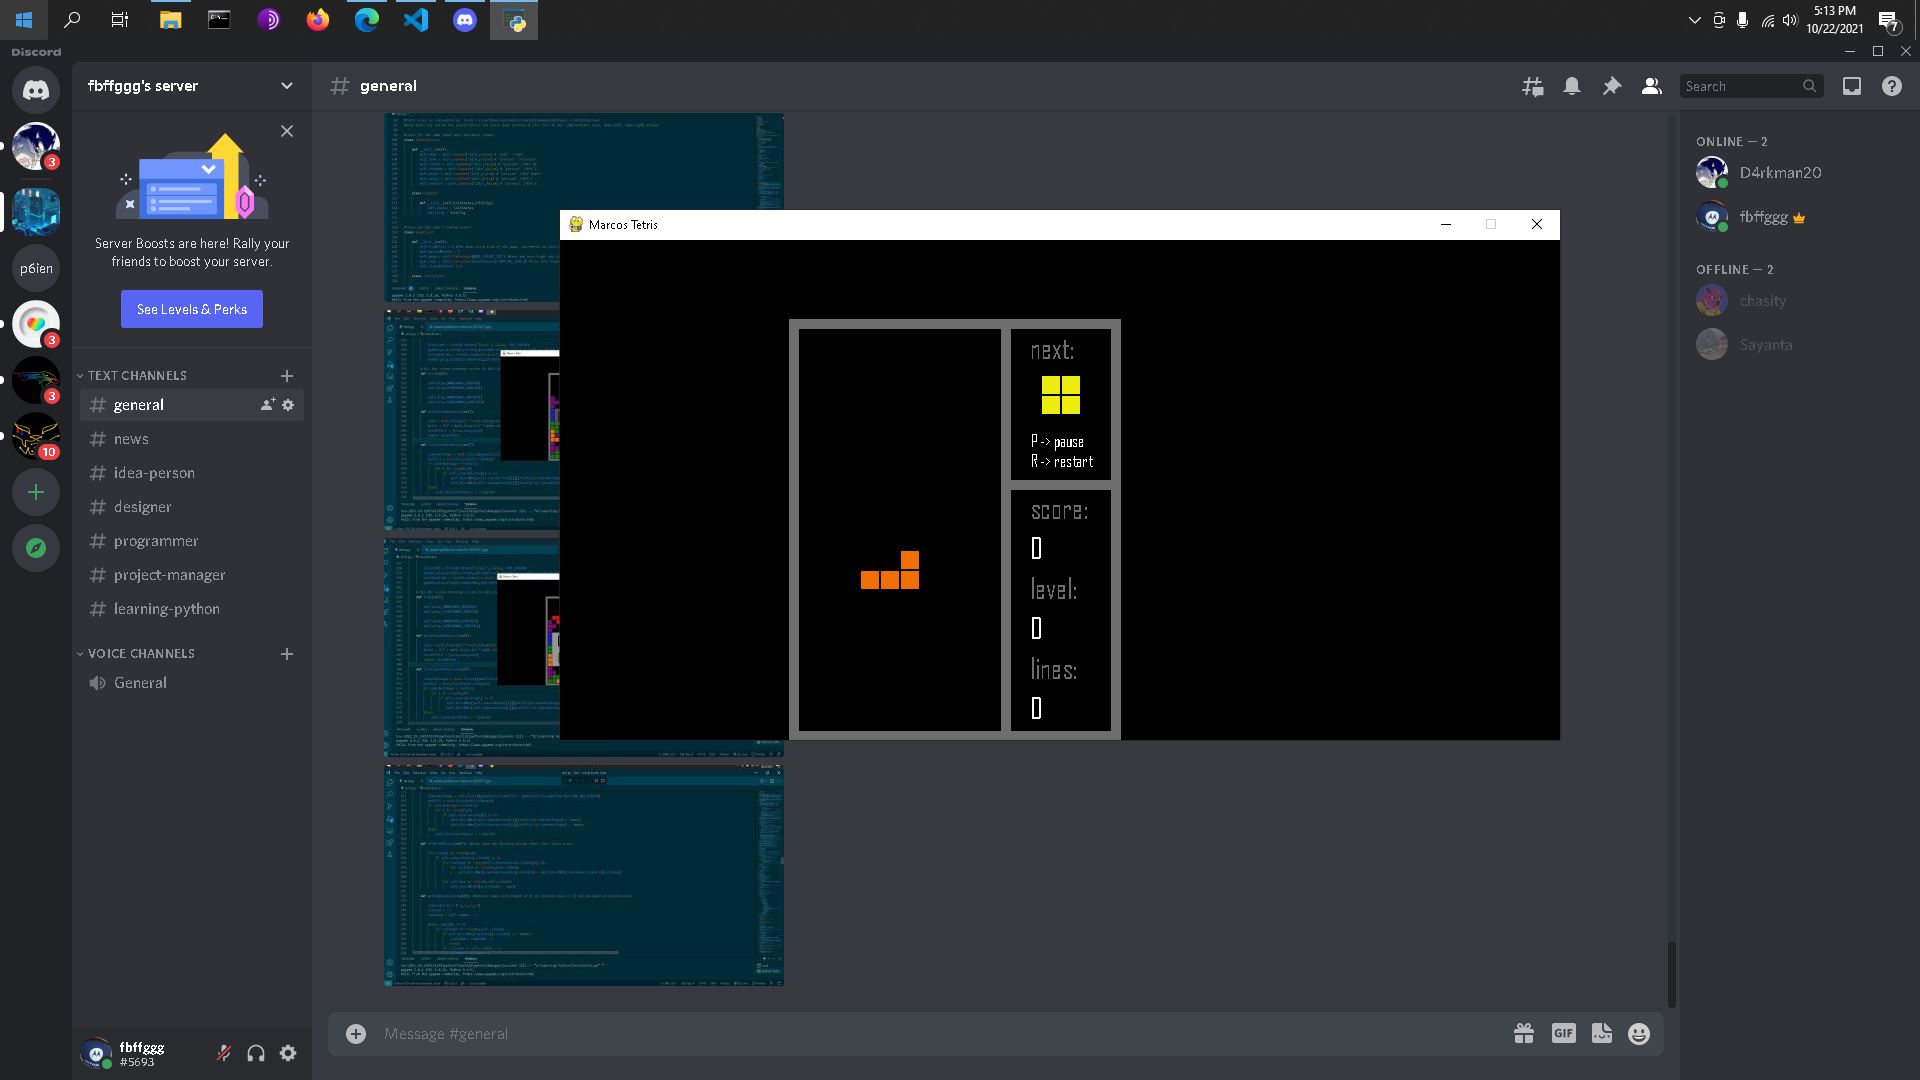1920x1080 pixels.
Task: Click Explore Public Servers compass icon
Action: point(36,548)
